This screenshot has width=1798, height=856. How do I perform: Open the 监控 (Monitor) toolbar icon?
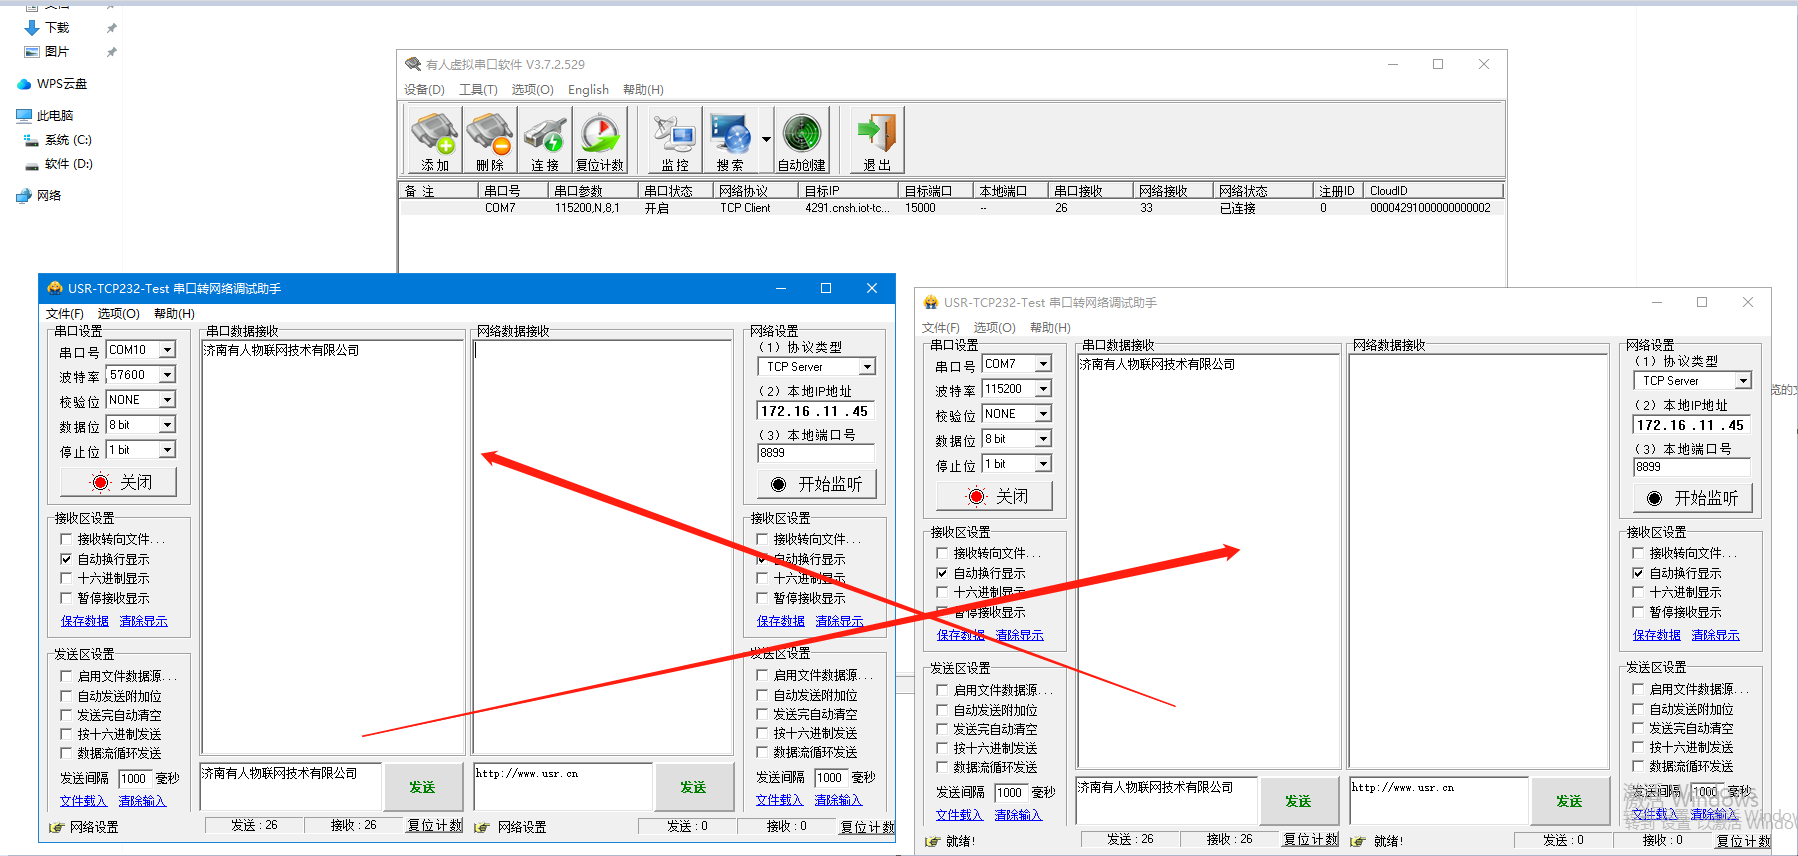(675, 141)
